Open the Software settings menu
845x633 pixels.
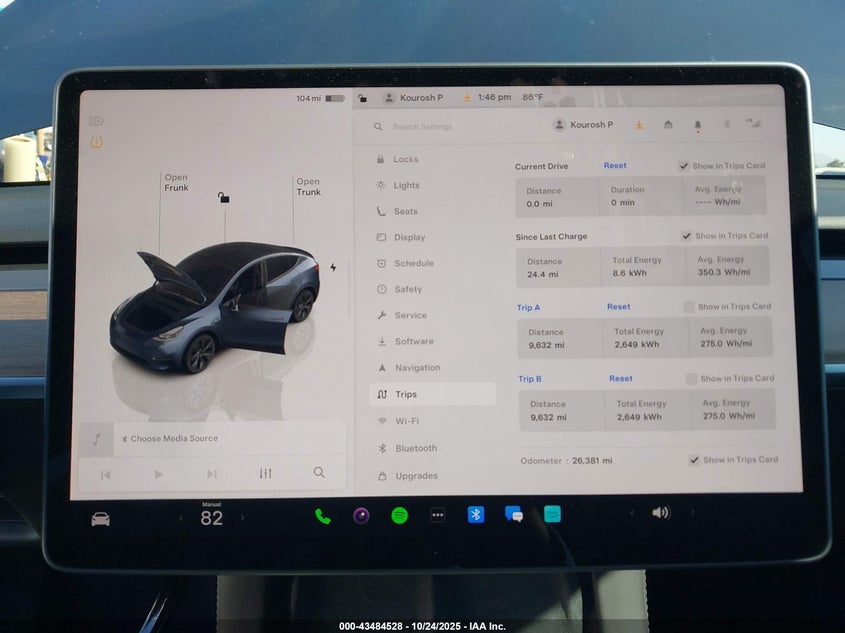pyautogui.click(x=413, y=342)
